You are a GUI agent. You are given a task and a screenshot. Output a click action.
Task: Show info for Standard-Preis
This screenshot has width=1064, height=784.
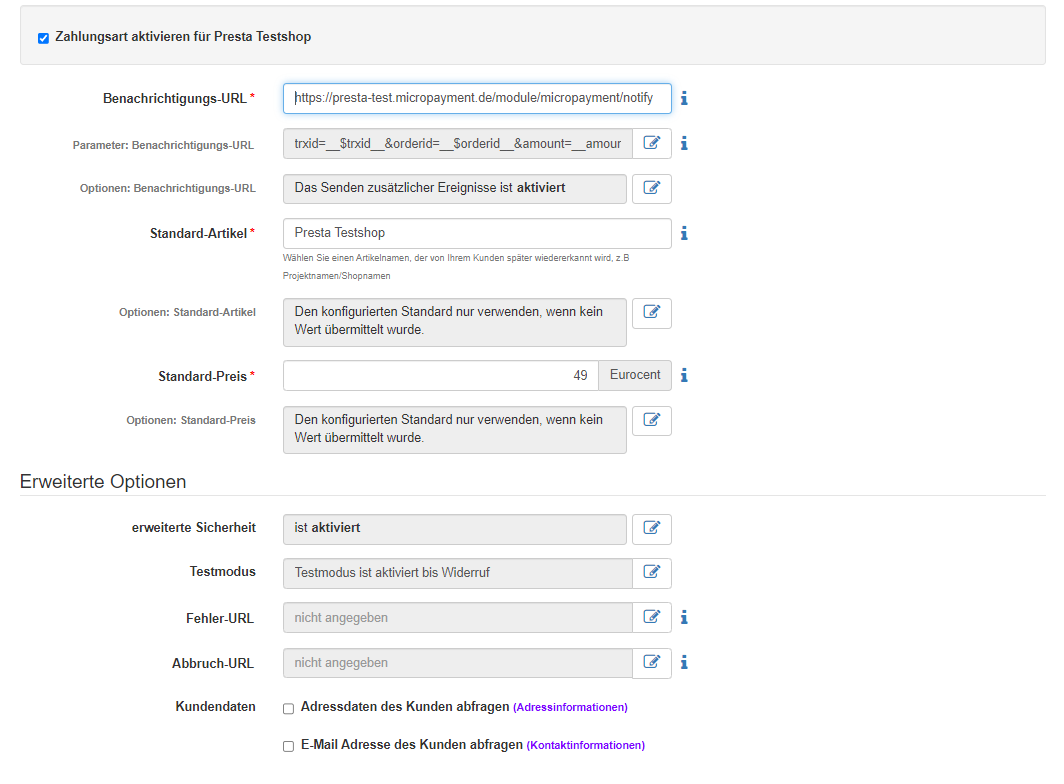(x=684, y=375)
